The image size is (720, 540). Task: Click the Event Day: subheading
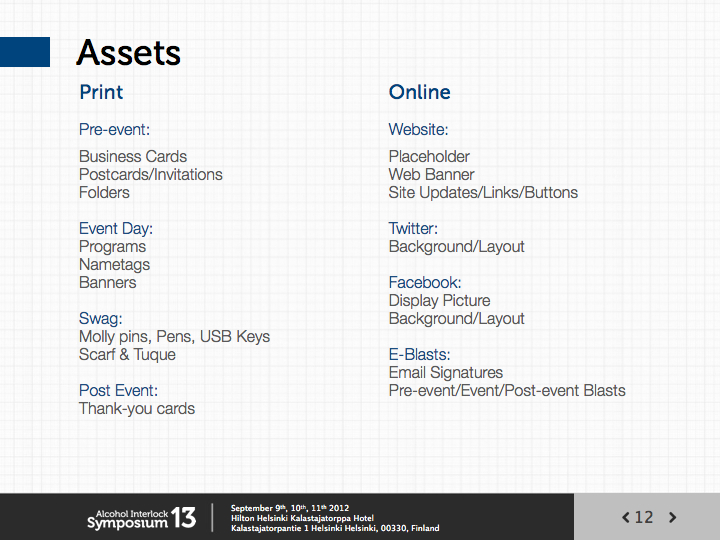(x=116, y=228)
